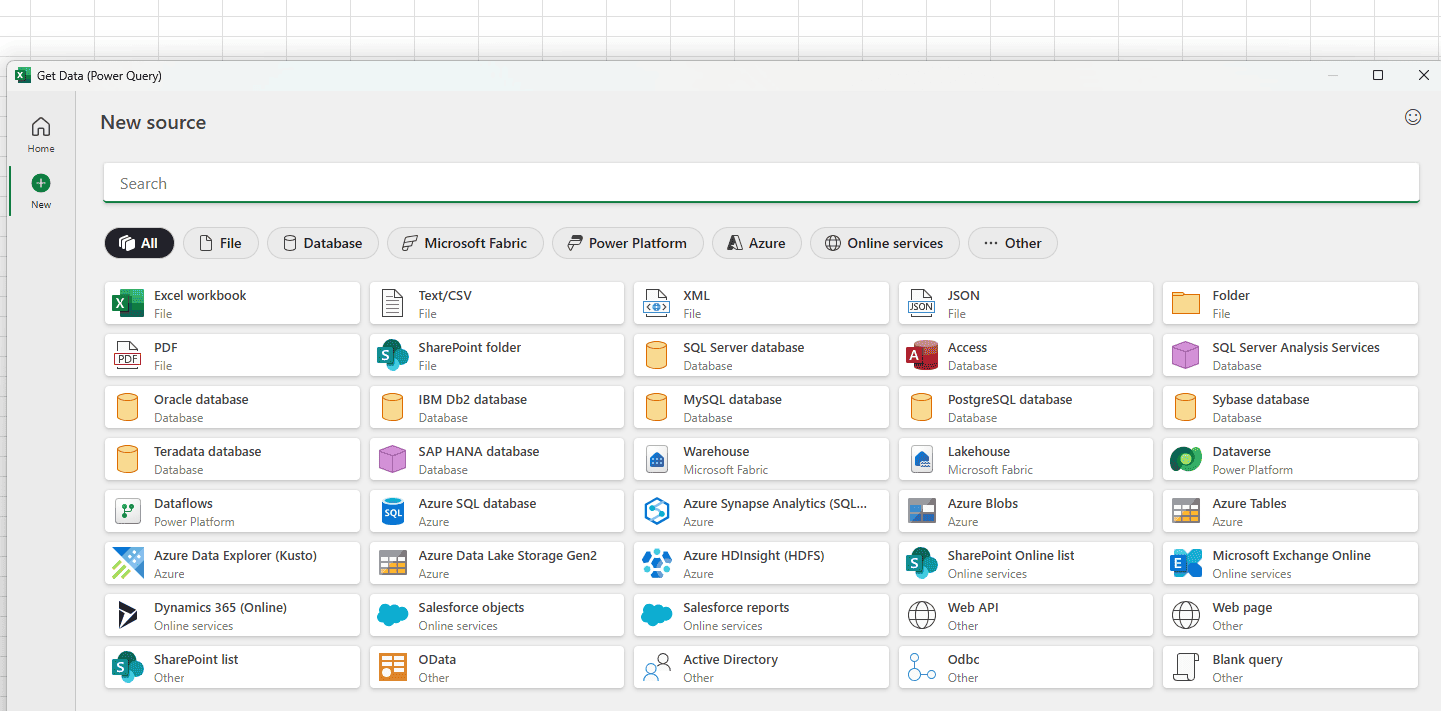
Task: Open the Home view in the sidebar
Action: [40, 133]
